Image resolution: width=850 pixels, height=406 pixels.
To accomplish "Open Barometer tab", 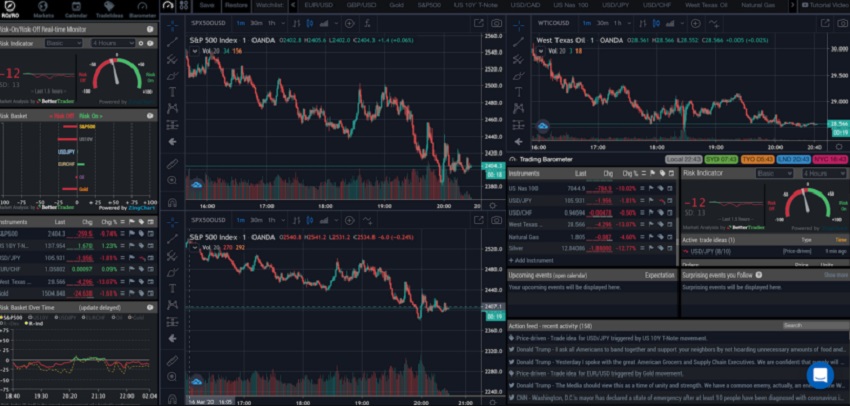I will click(143, 9).
